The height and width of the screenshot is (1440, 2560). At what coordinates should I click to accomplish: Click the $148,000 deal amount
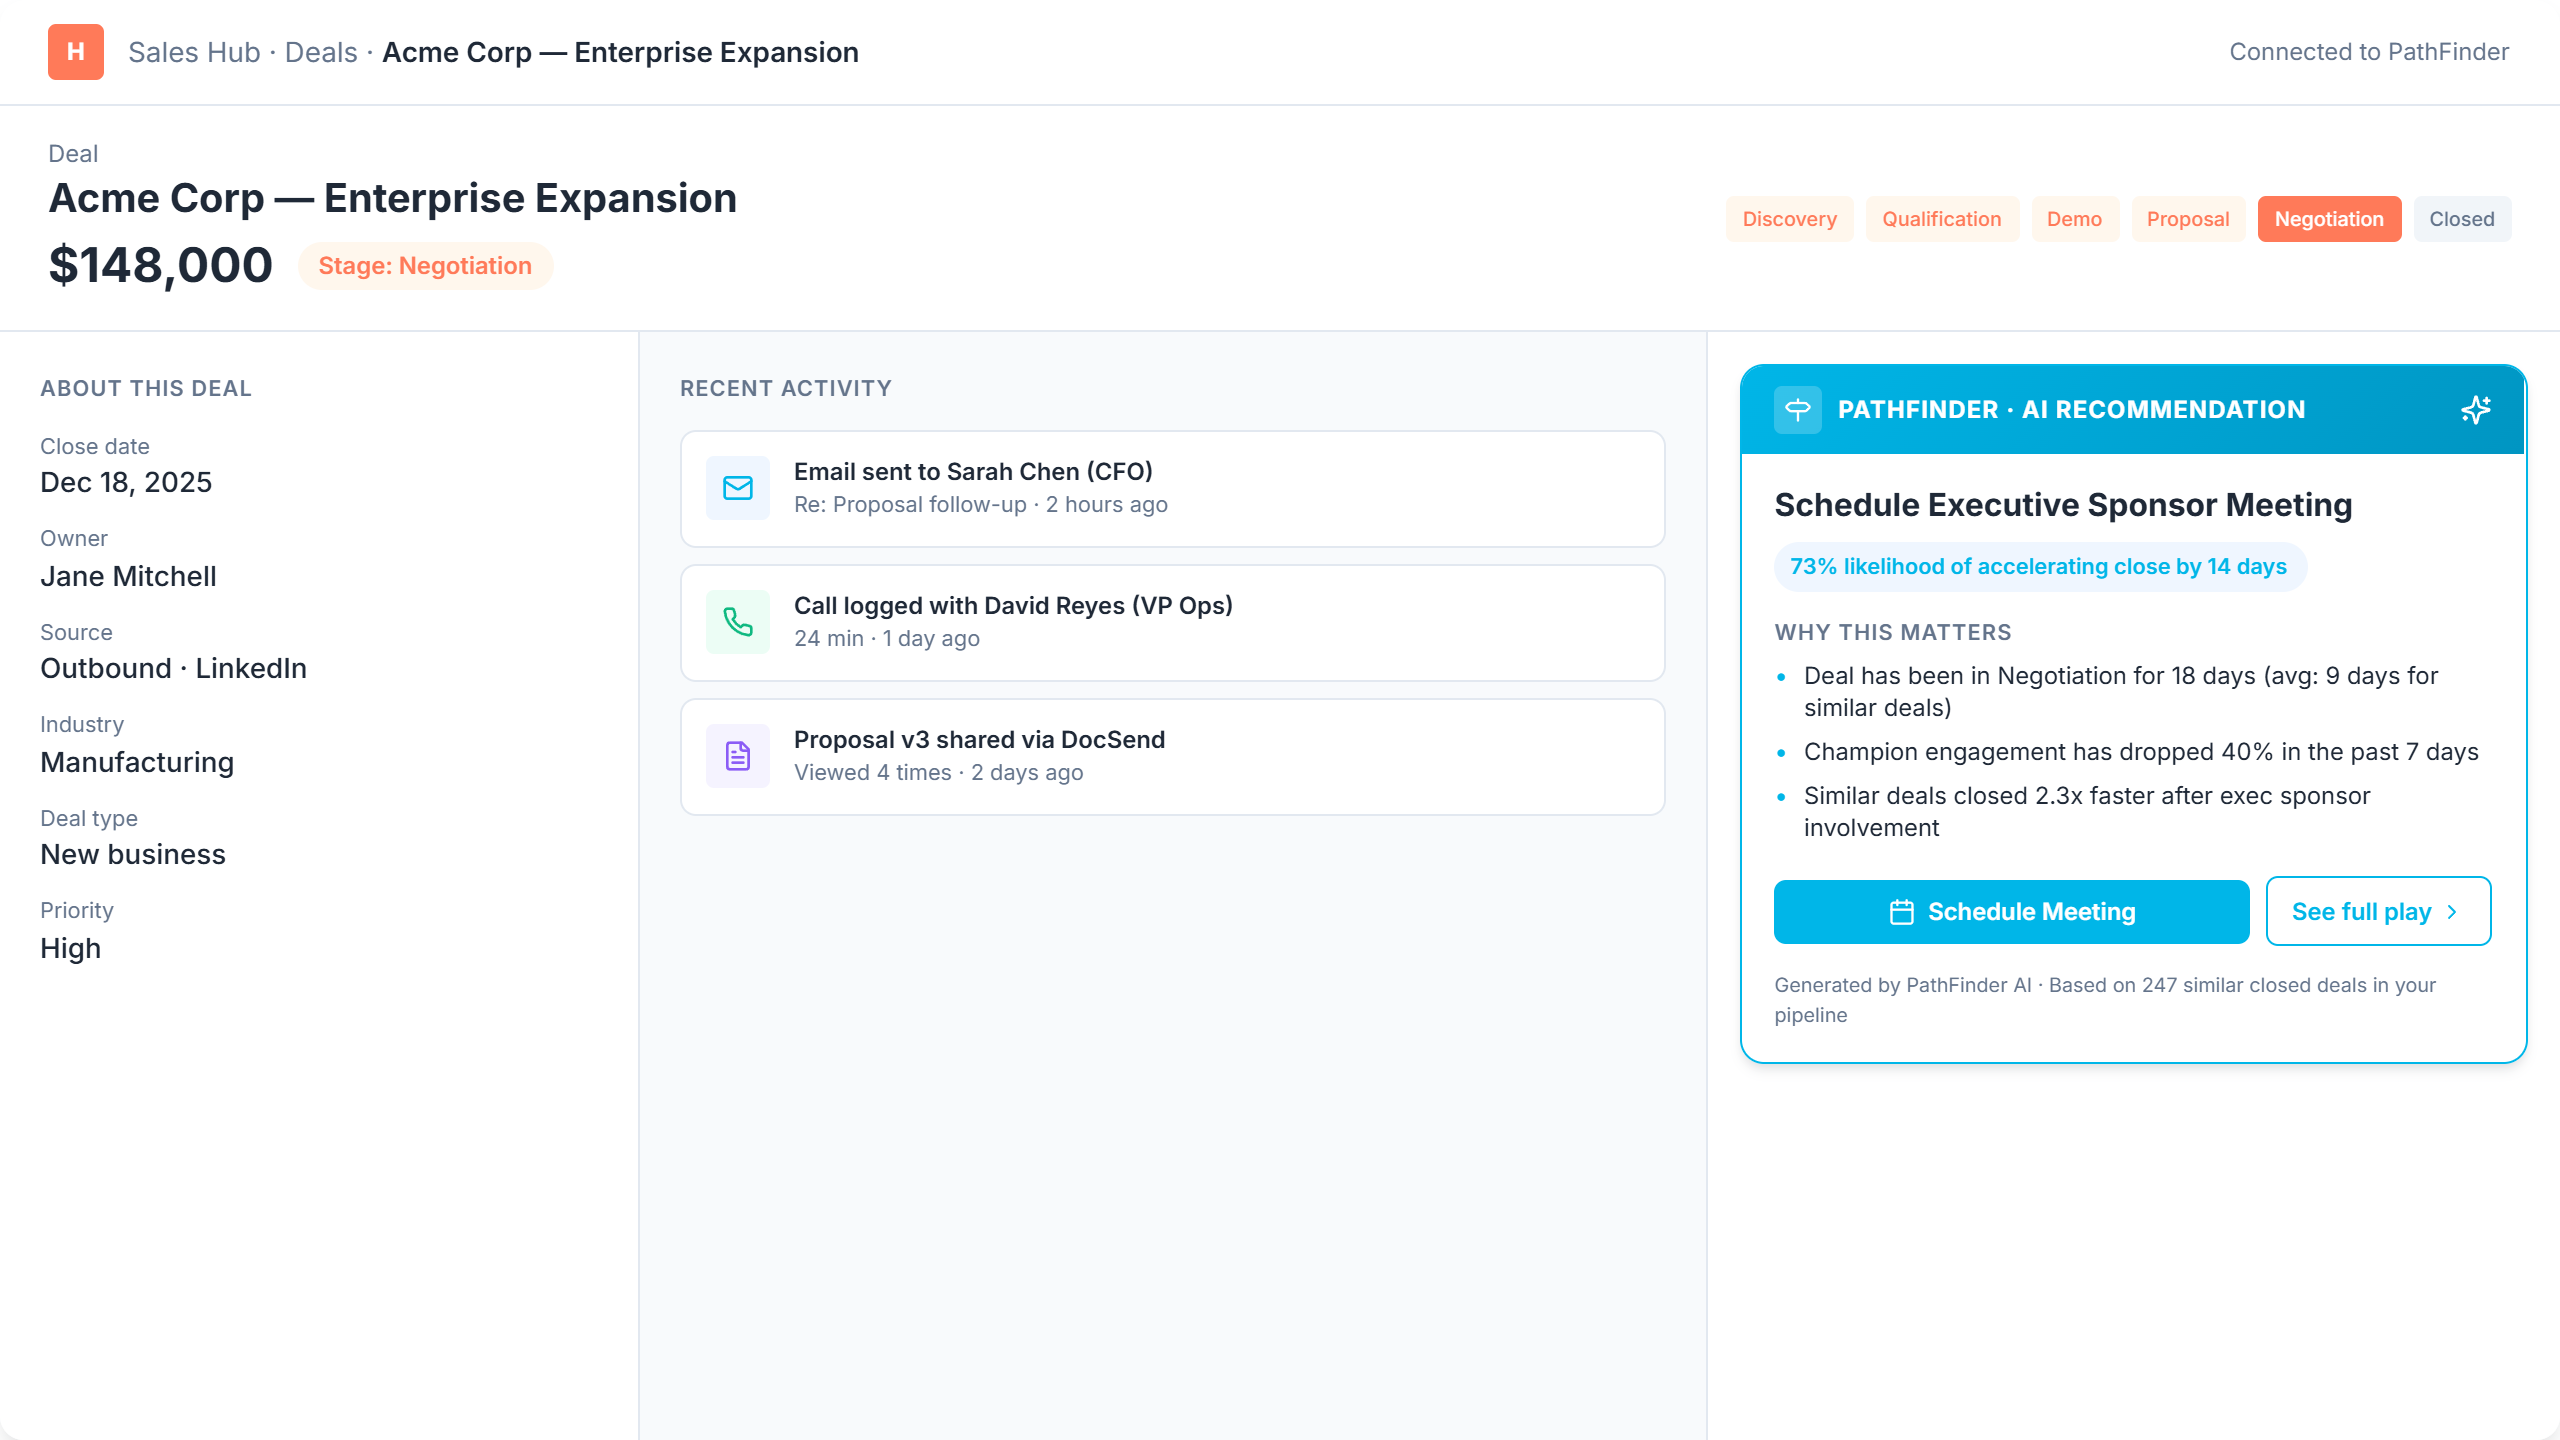pyautogui.click(x=160, y=266)
